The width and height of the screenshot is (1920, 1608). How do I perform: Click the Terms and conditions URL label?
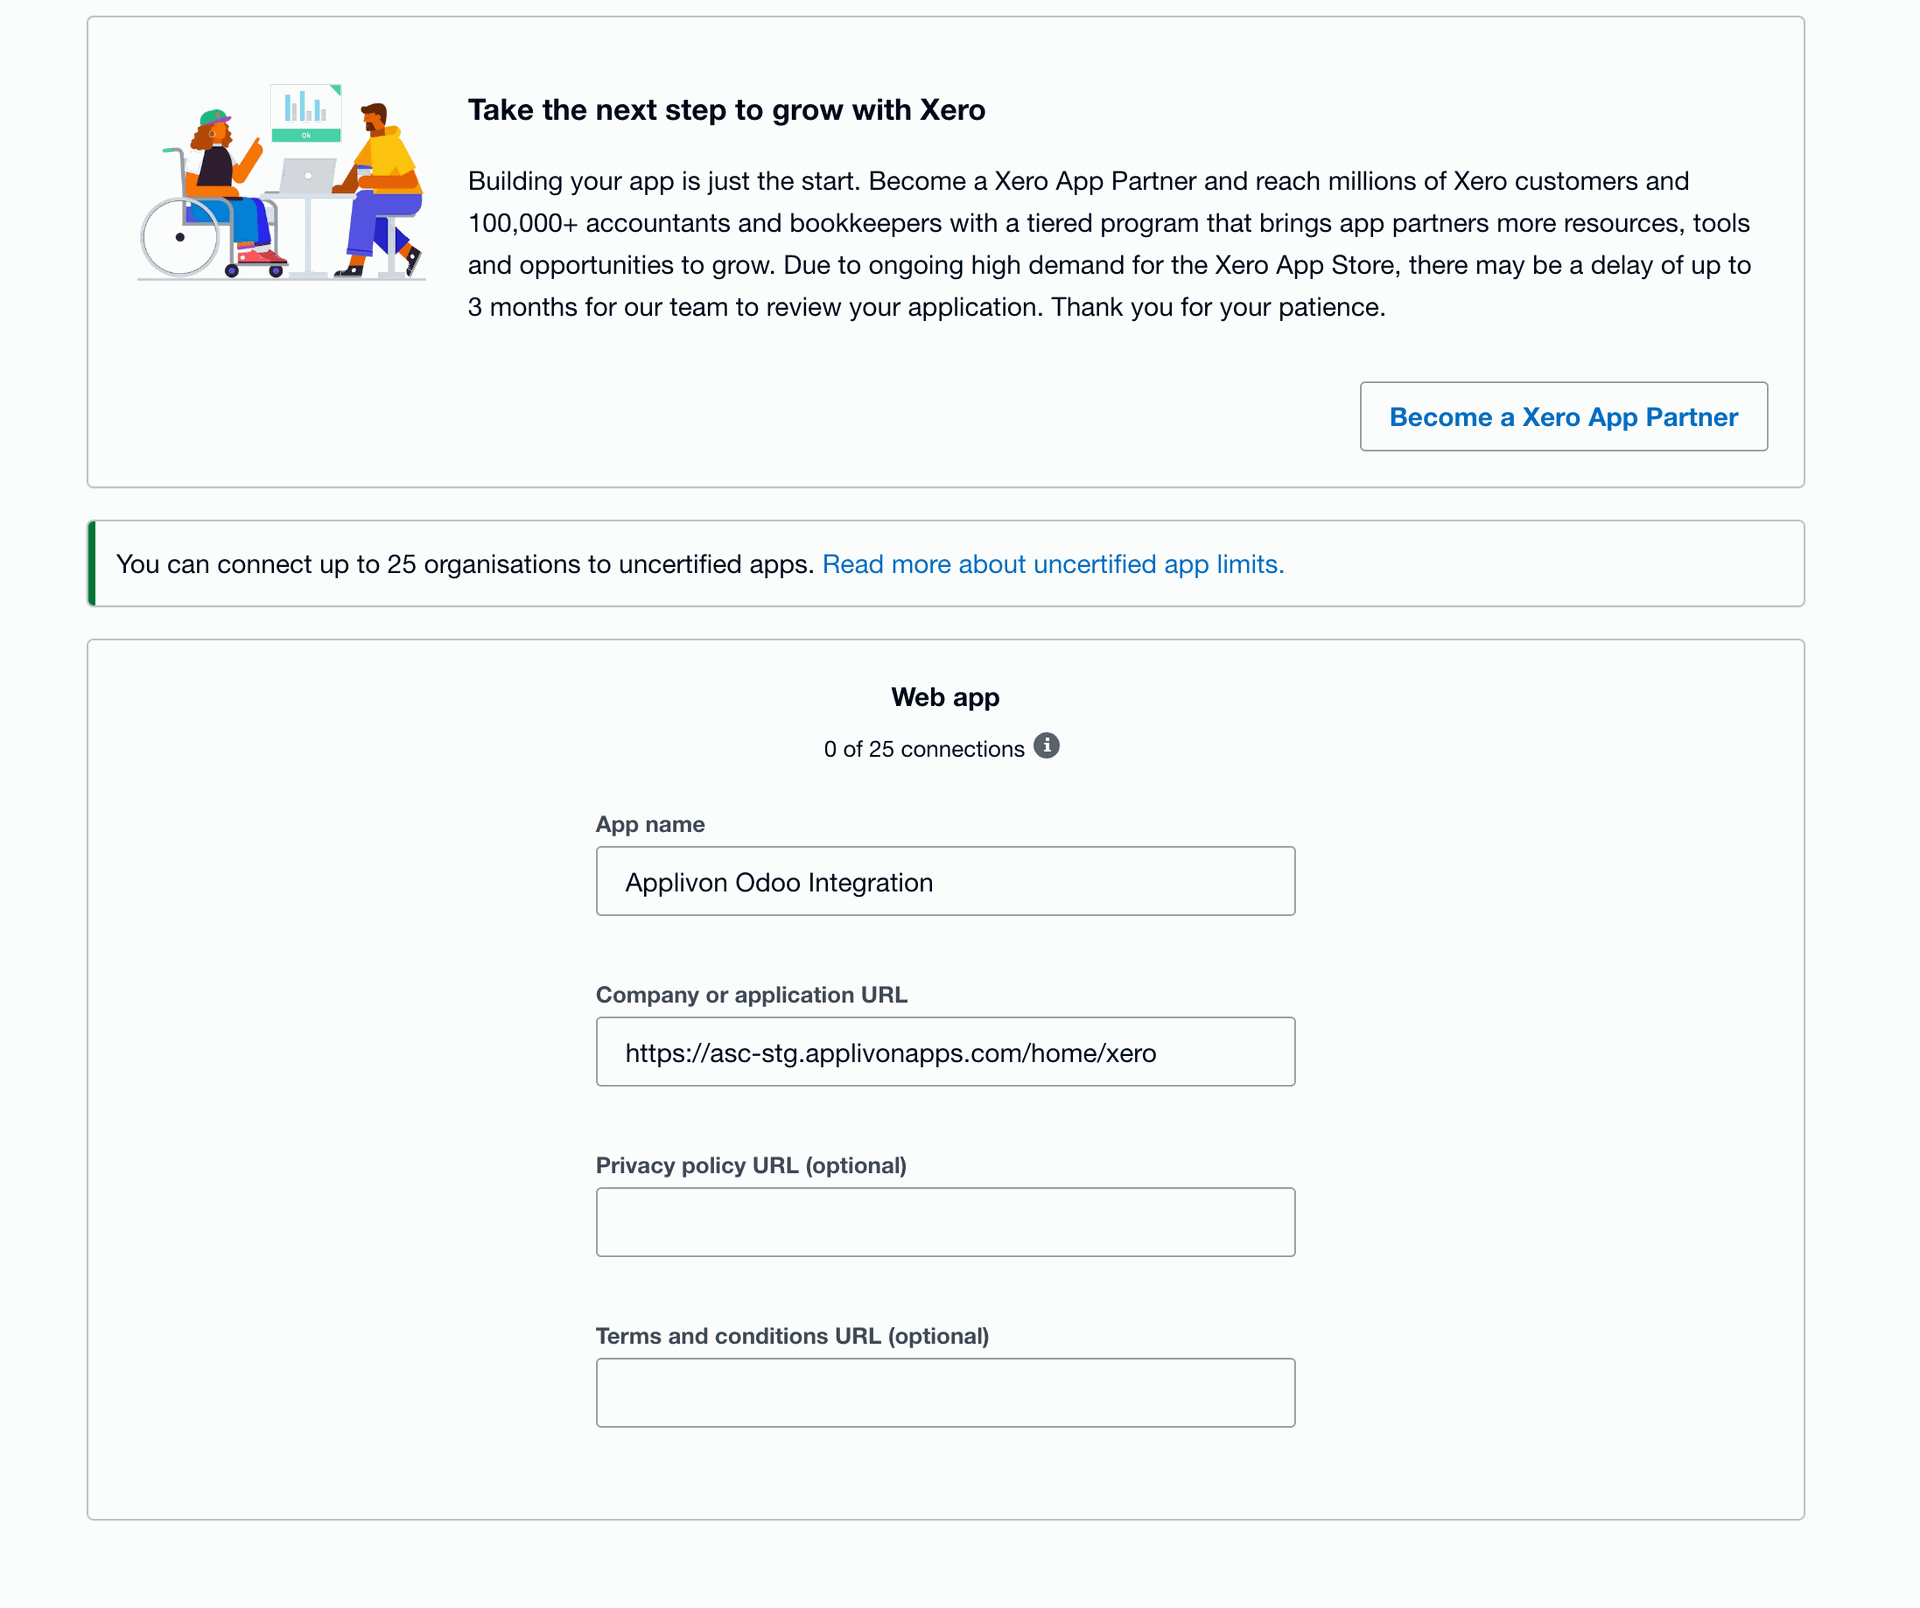pyautogui.click(x=792, y=1337)
